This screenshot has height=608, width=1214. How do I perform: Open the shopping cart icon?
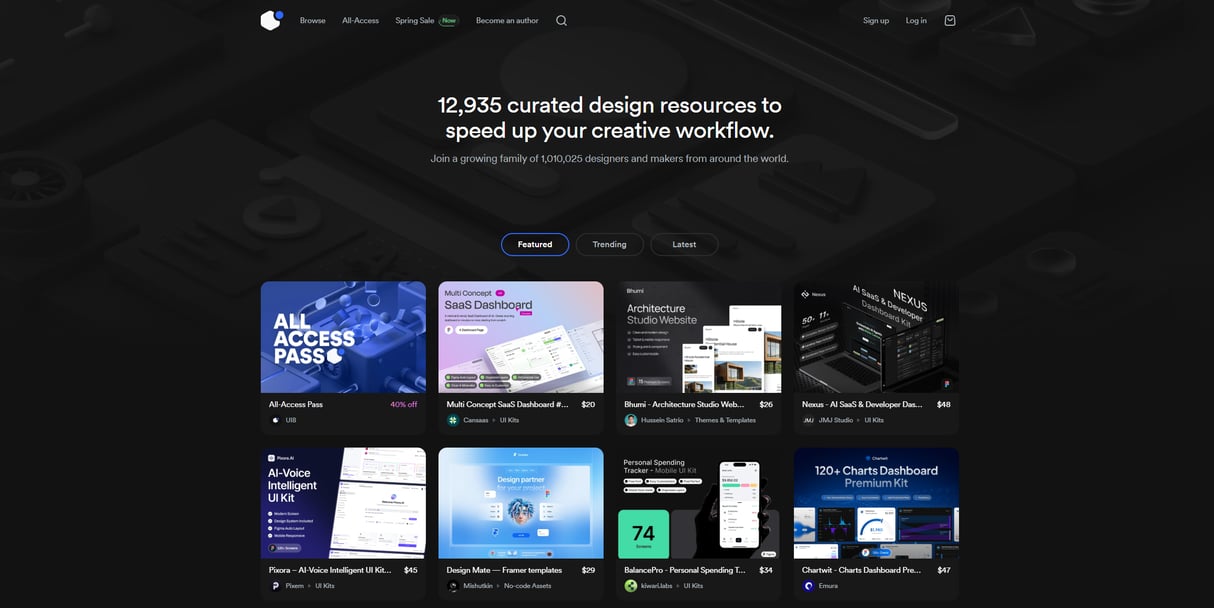pyautogui.click(x=949, y=20)
